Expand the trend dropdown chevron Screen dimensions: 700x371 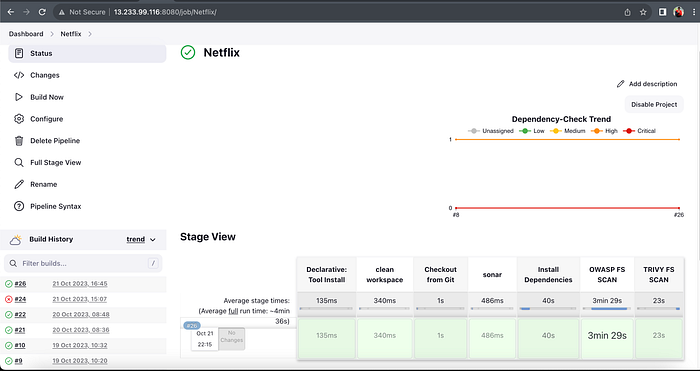coord(153,240)
